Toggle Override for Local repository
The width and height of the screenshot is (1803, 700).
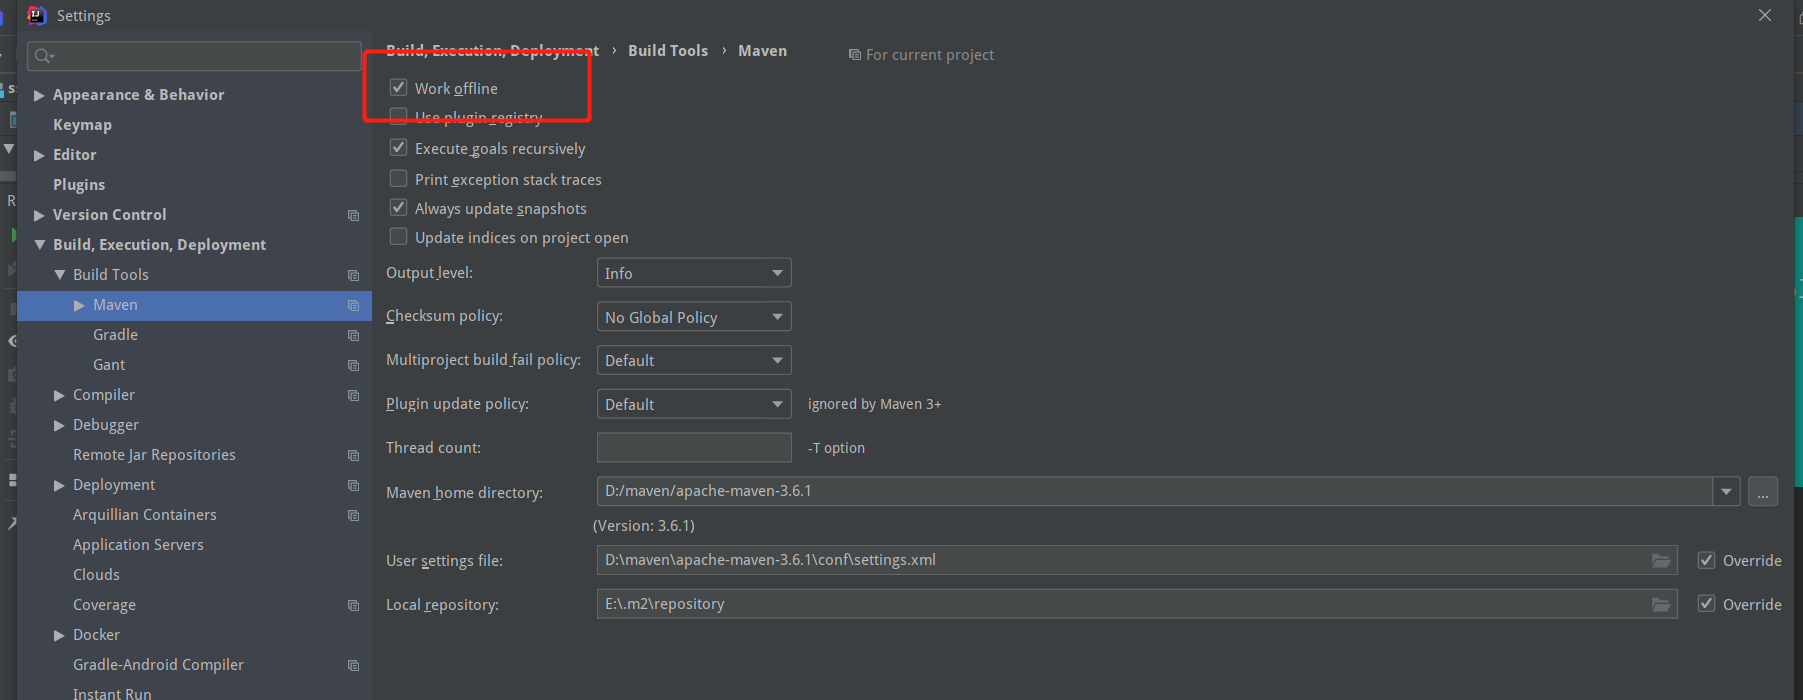tap(1707, 604)
